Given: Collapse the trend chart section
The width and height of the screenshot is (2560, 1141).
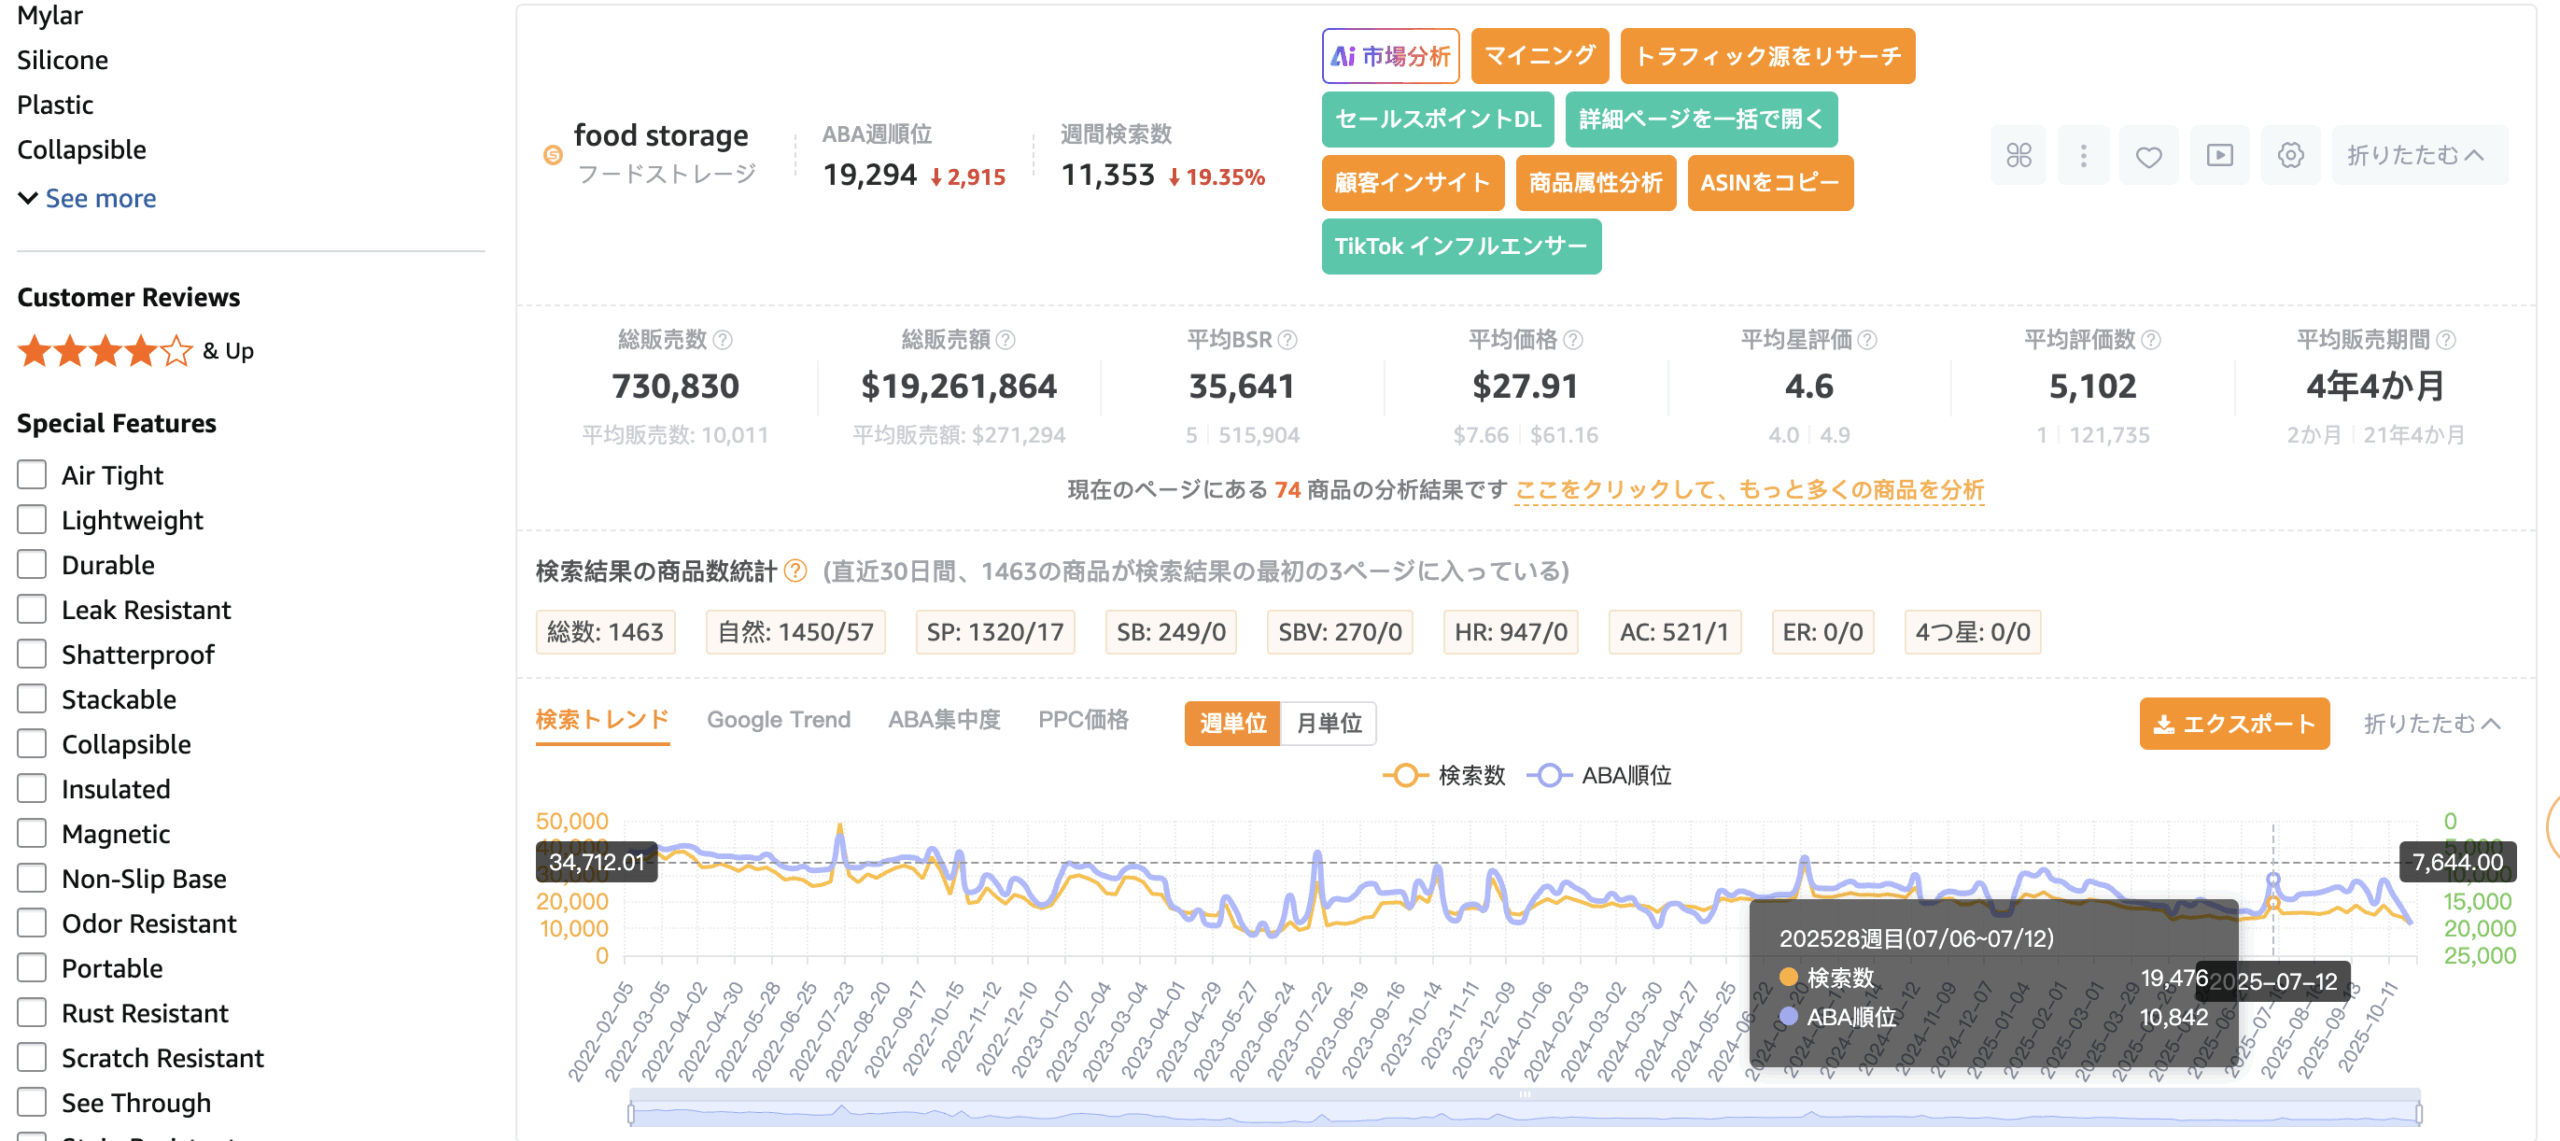Looking at the screenshot, I should (2431, 723).
